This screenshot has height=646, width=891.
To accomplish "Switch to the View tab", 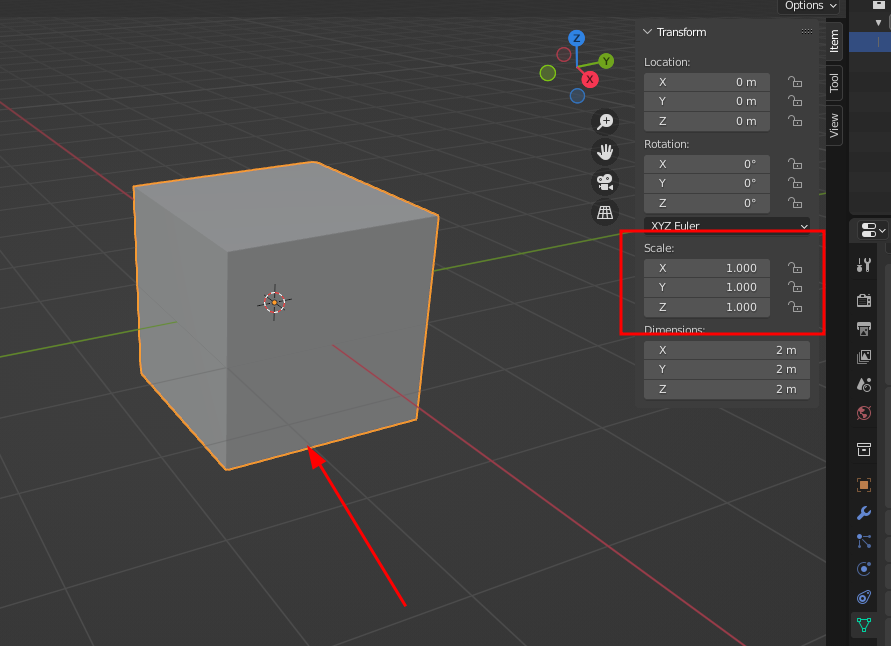I will tap(833, 125).
